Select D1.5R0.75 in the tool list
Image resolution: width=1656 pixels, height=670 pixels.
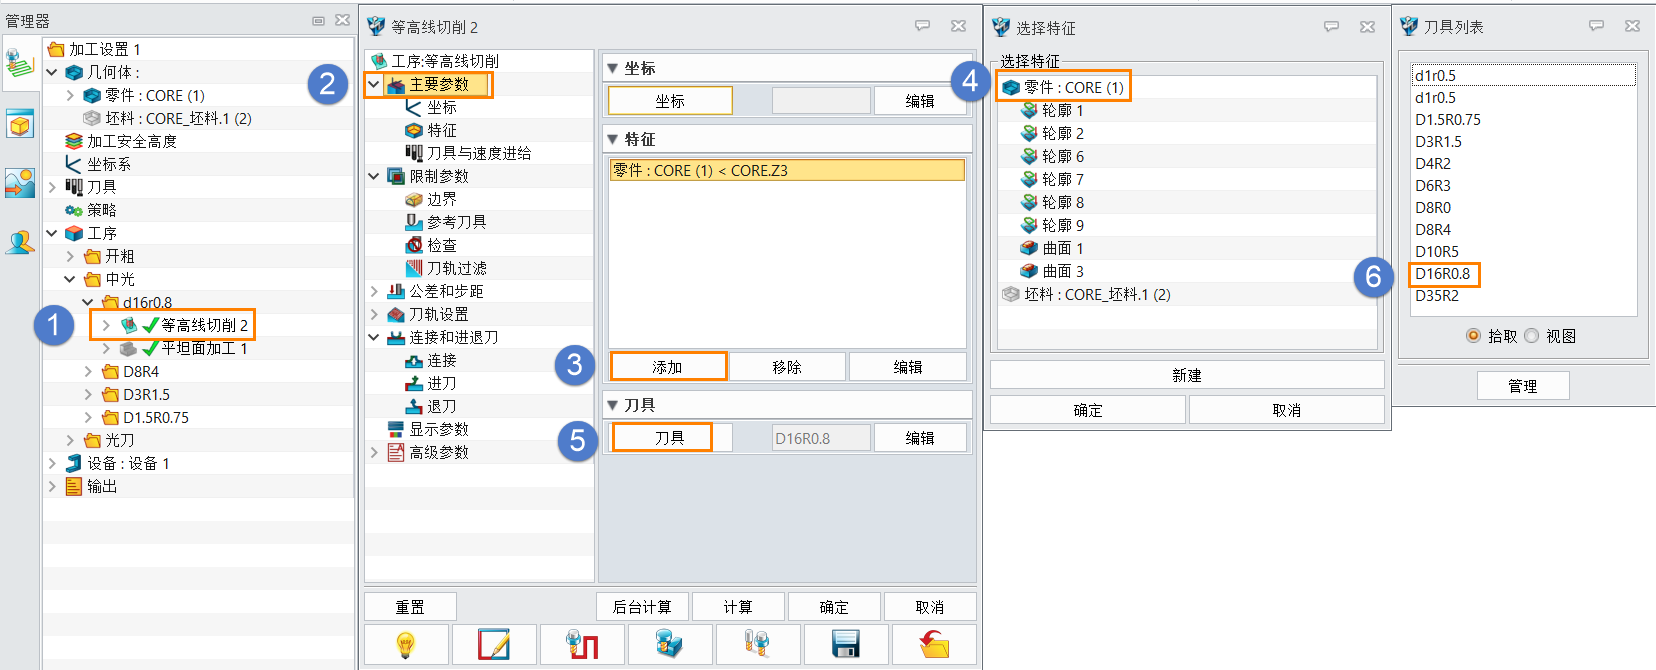tap(1448, 119)
